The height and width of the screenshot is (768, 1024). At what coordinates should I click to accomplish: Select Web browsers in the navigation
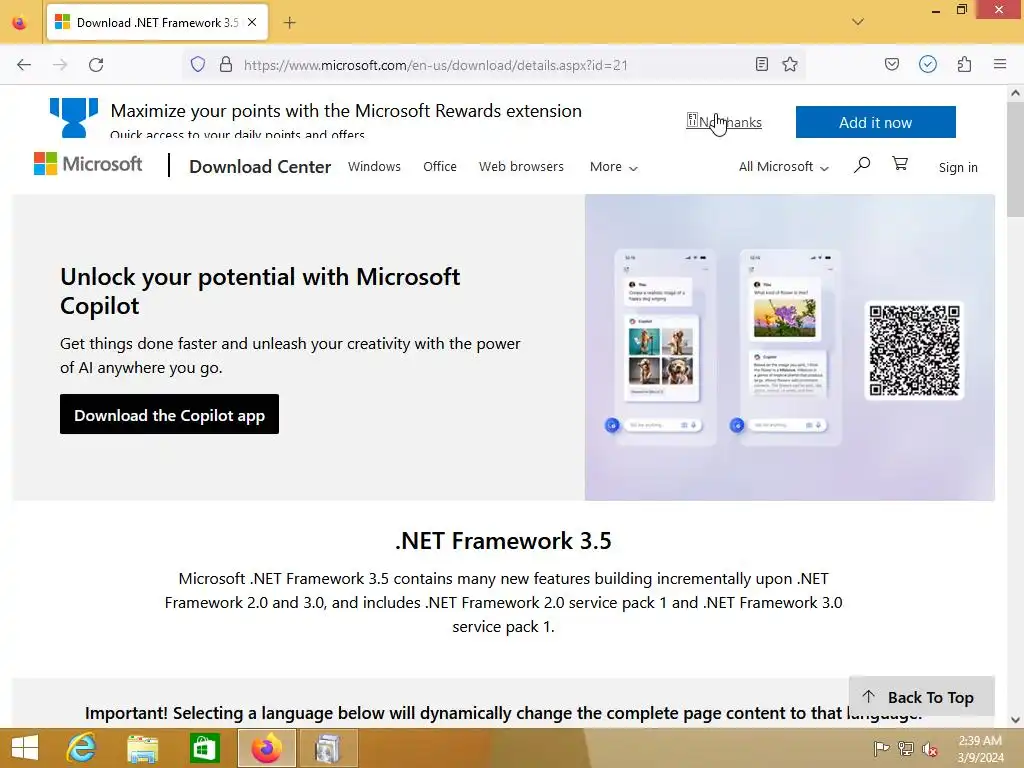tap(521, 167)
